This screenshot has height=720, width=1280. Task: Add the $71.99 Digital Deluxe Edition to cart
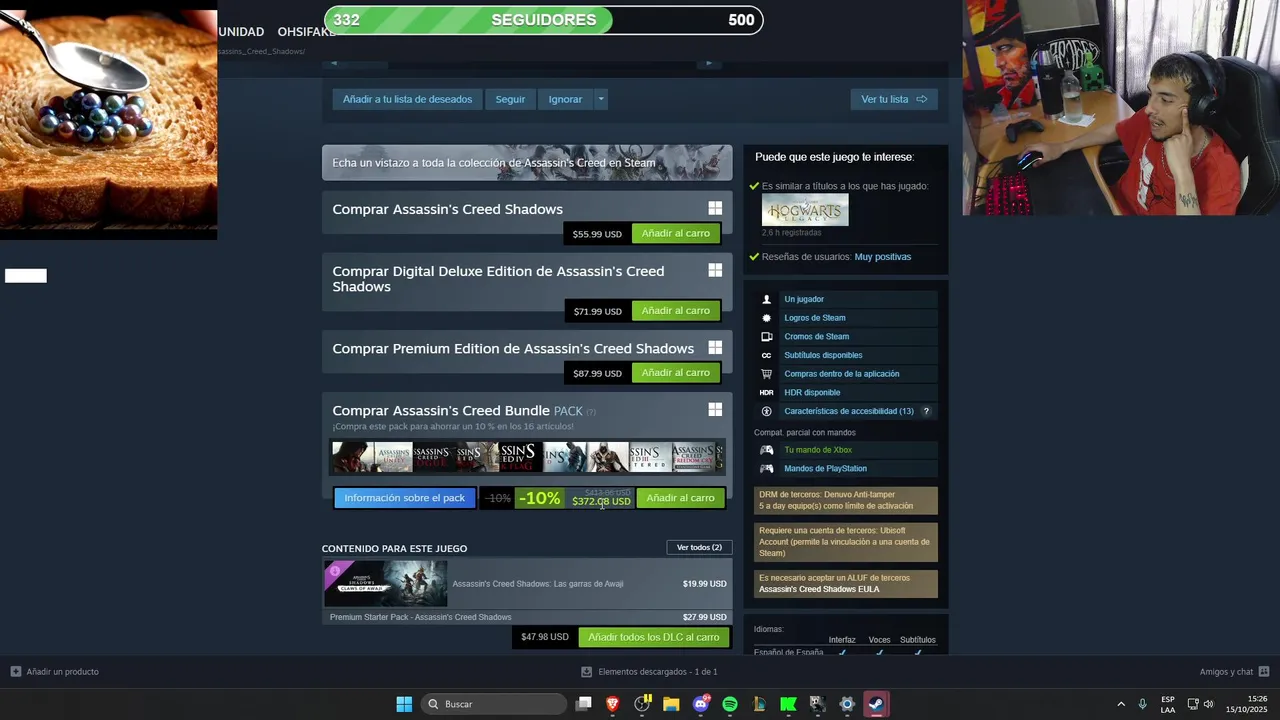676,311
